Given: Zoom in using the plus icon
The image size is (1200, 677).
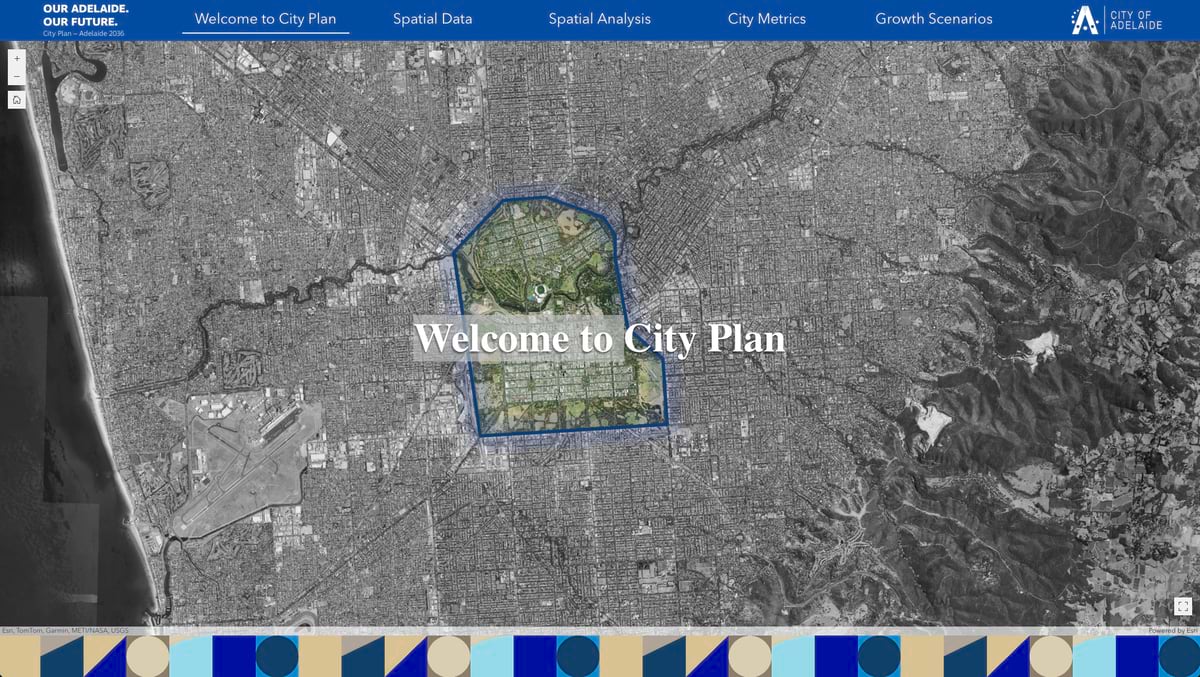Looking at the screenshot, I should 16,59.
